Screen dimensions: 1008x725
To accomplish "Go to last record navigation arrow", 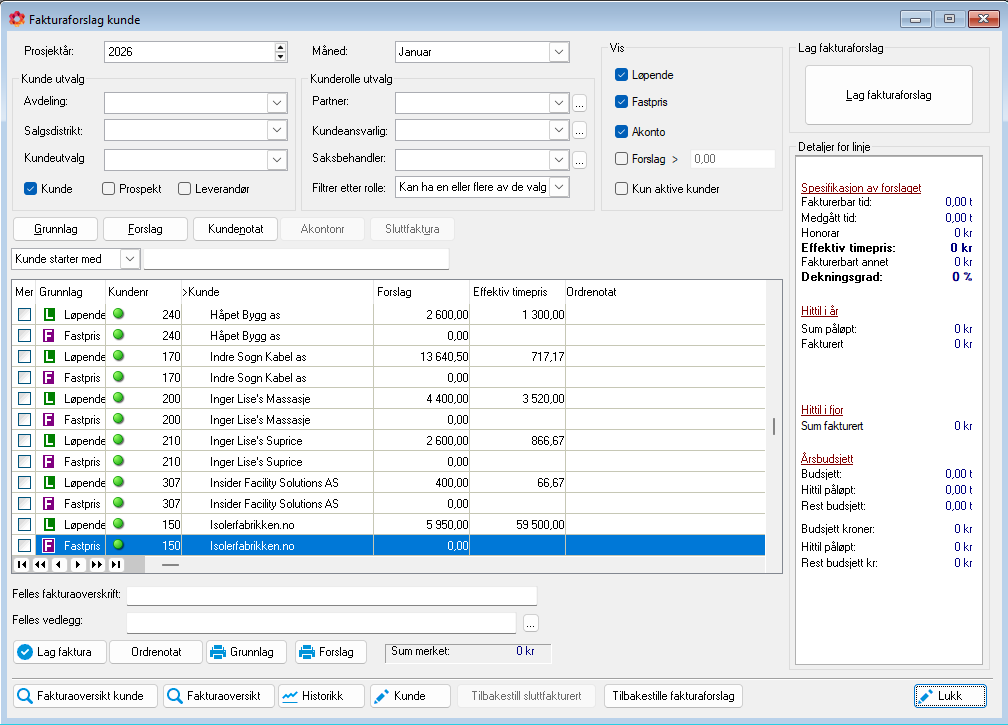I will [x=116, y=565].
